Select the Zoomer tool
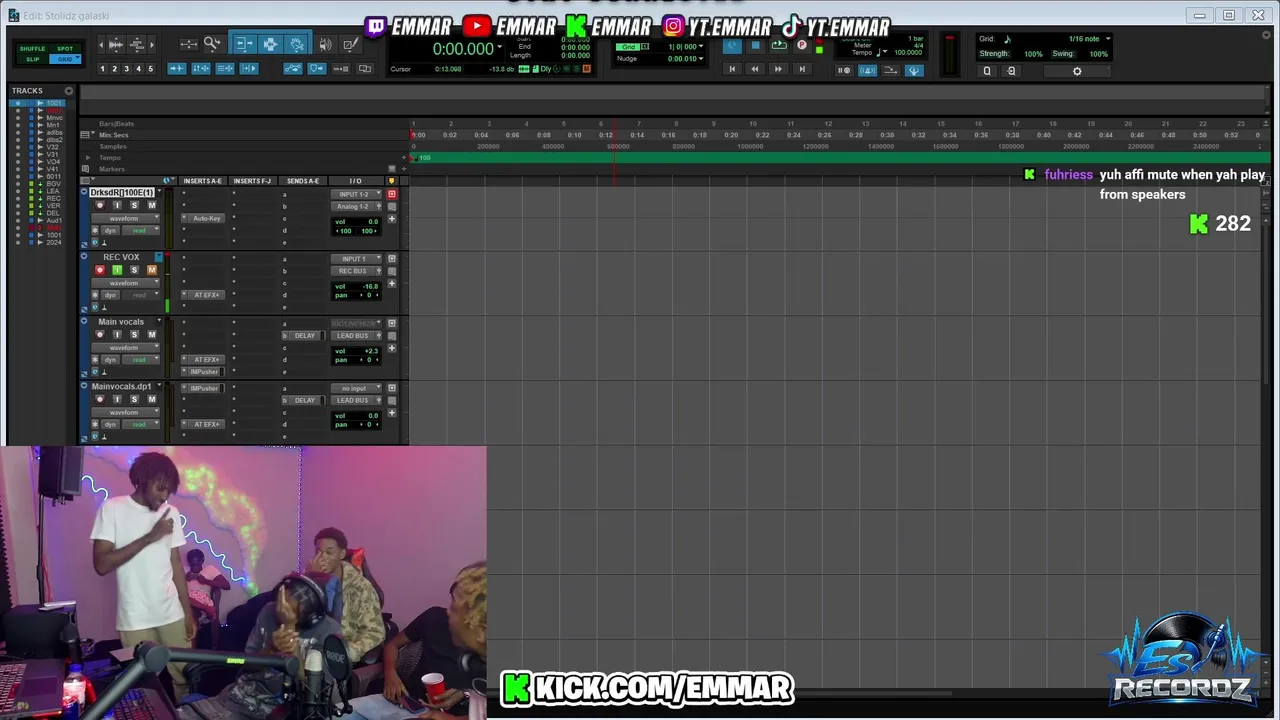 point(212,44)
